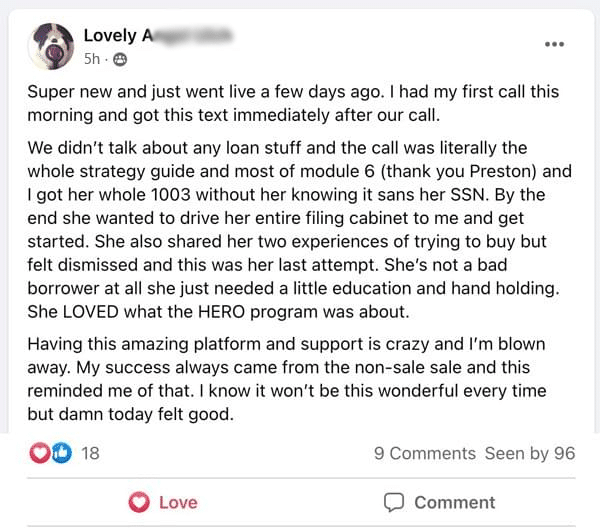Click the speech bubble Comment icon
600x531 pixels.
point(394,502)
